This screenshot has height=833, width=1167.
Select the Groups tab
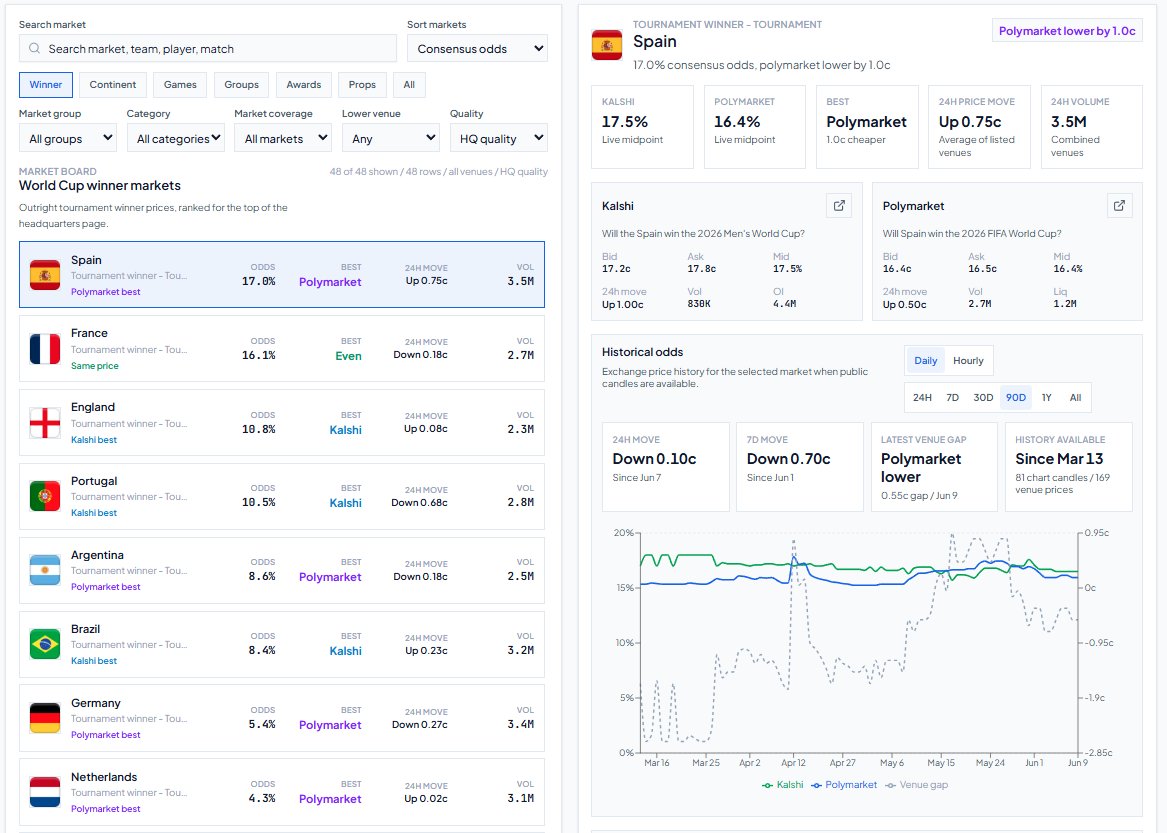(242, 85)
